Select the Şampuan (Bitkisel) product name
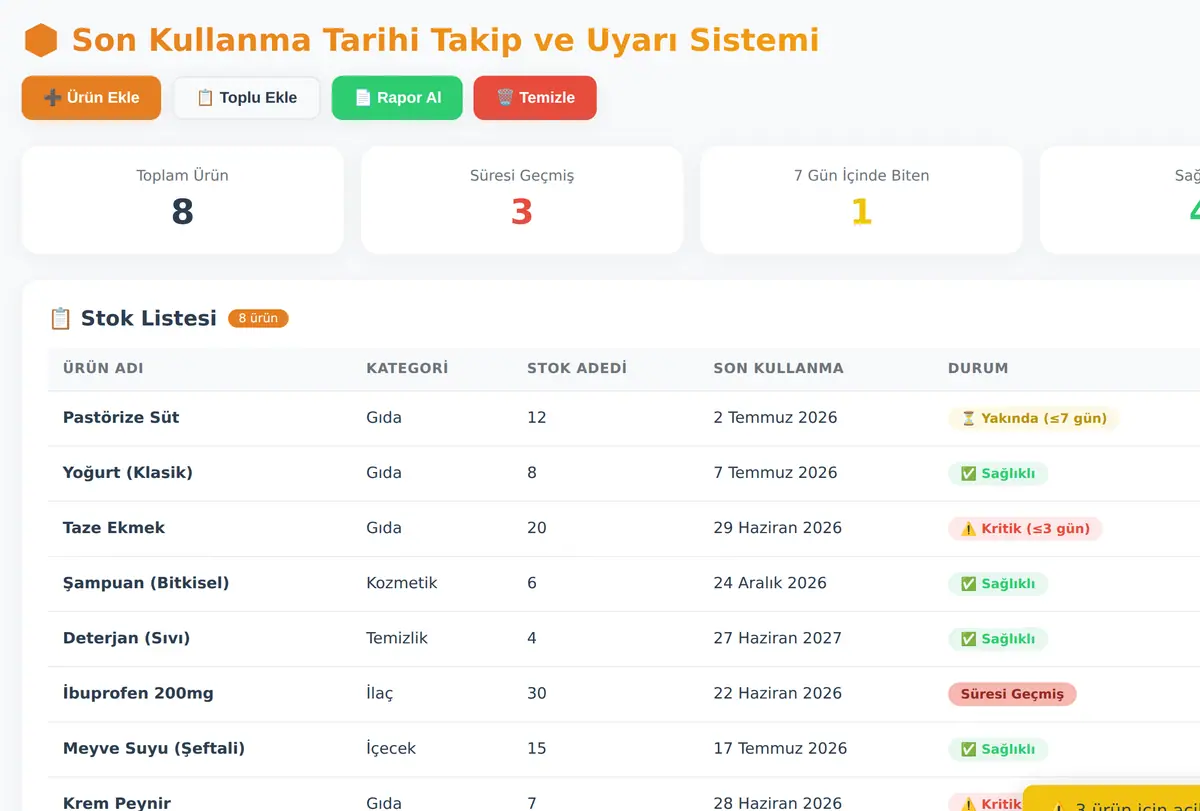This screenshot has width=1200, height=811. pyautogui.click(x=146, y=583)
